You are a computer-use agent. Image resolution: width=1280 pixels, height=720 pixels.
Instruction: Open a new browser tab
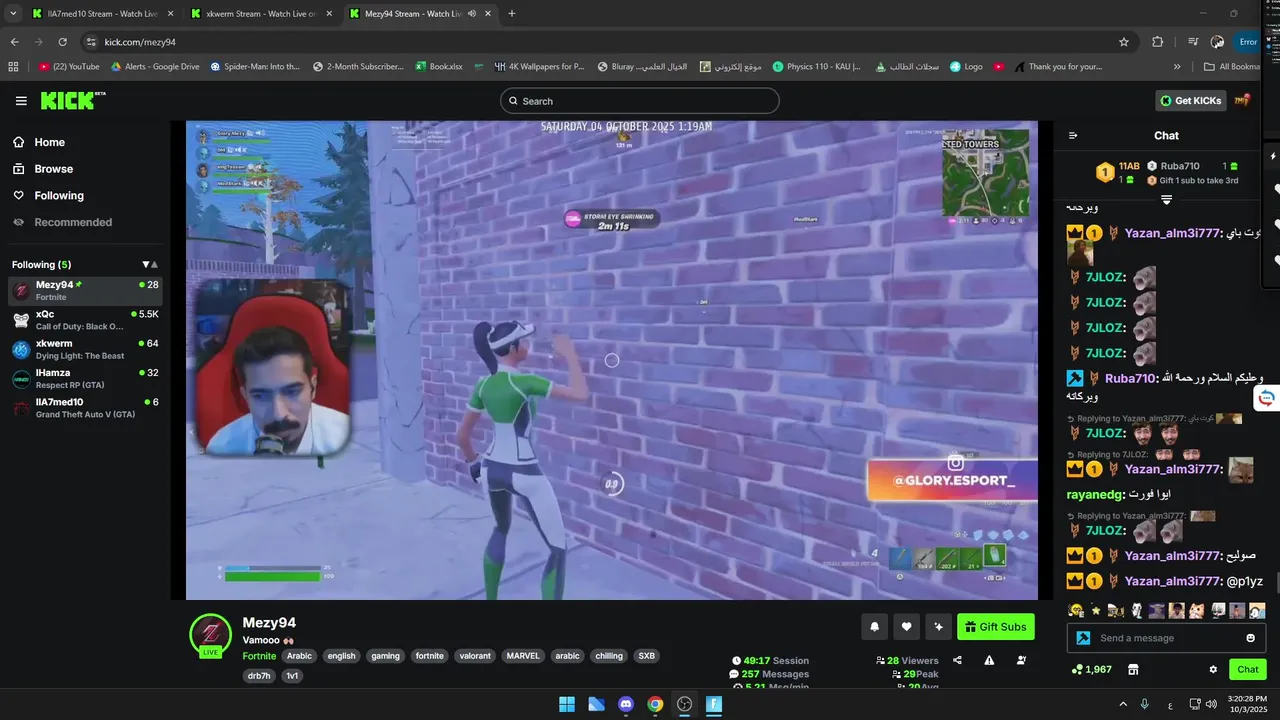click(512, 14)
